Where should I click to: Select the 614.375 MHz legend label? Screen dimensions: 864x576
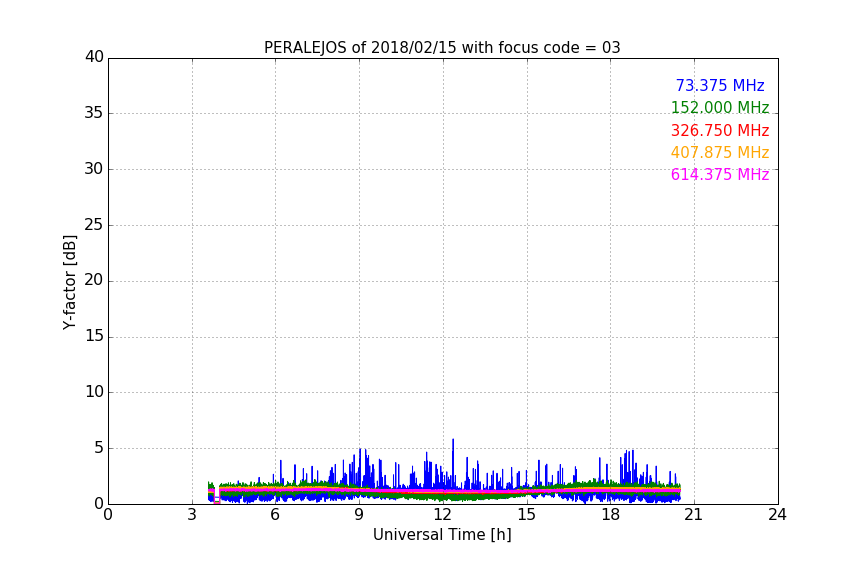click(720, 175)
